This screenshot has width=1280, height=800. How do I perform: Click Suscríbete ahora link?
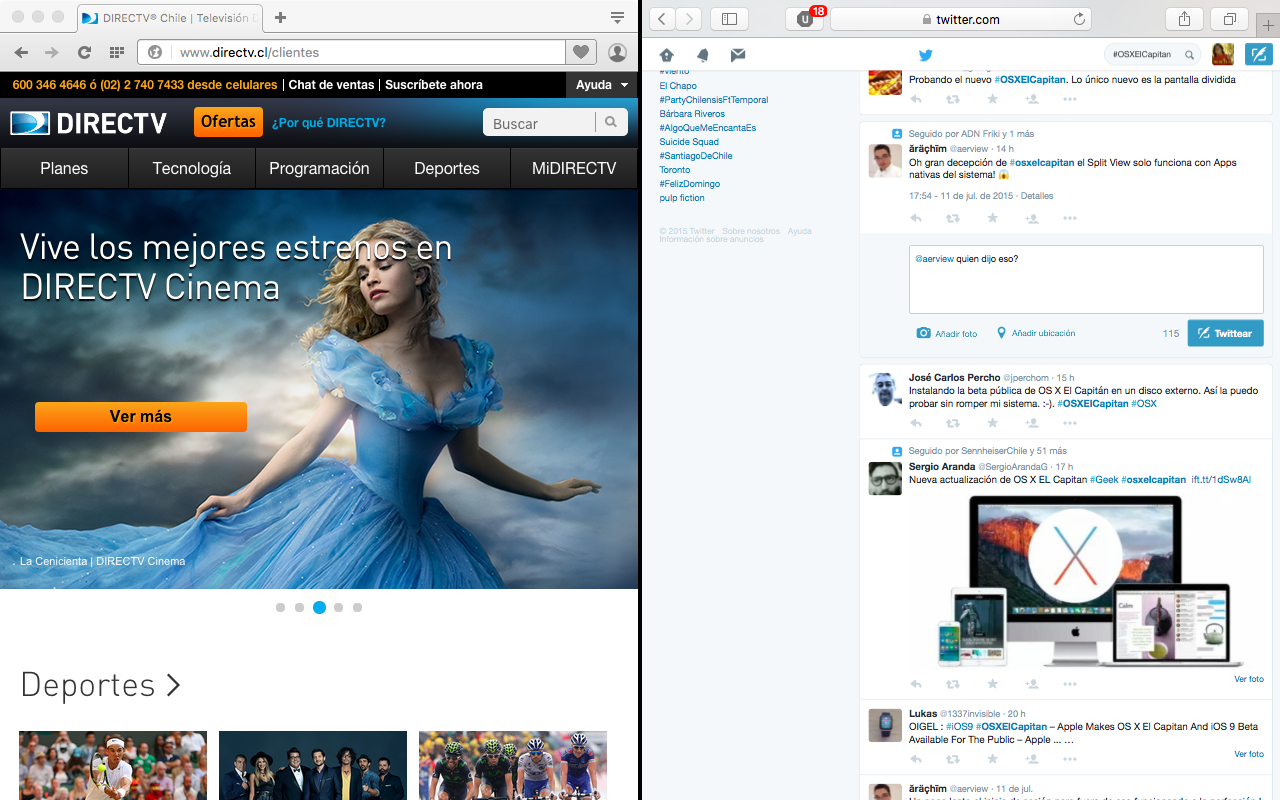pyautogui.click(x=434, y=85)
